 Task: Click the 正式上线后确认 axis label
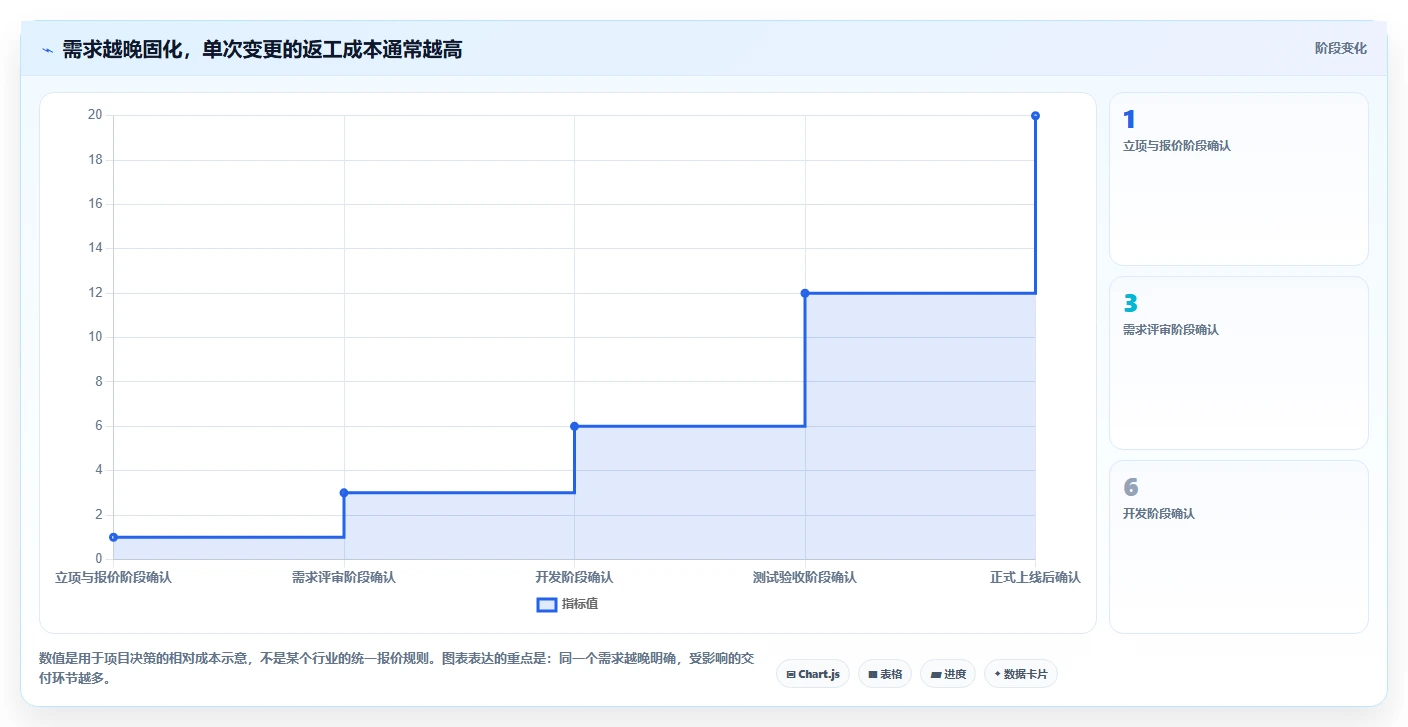click(1035, 577)
